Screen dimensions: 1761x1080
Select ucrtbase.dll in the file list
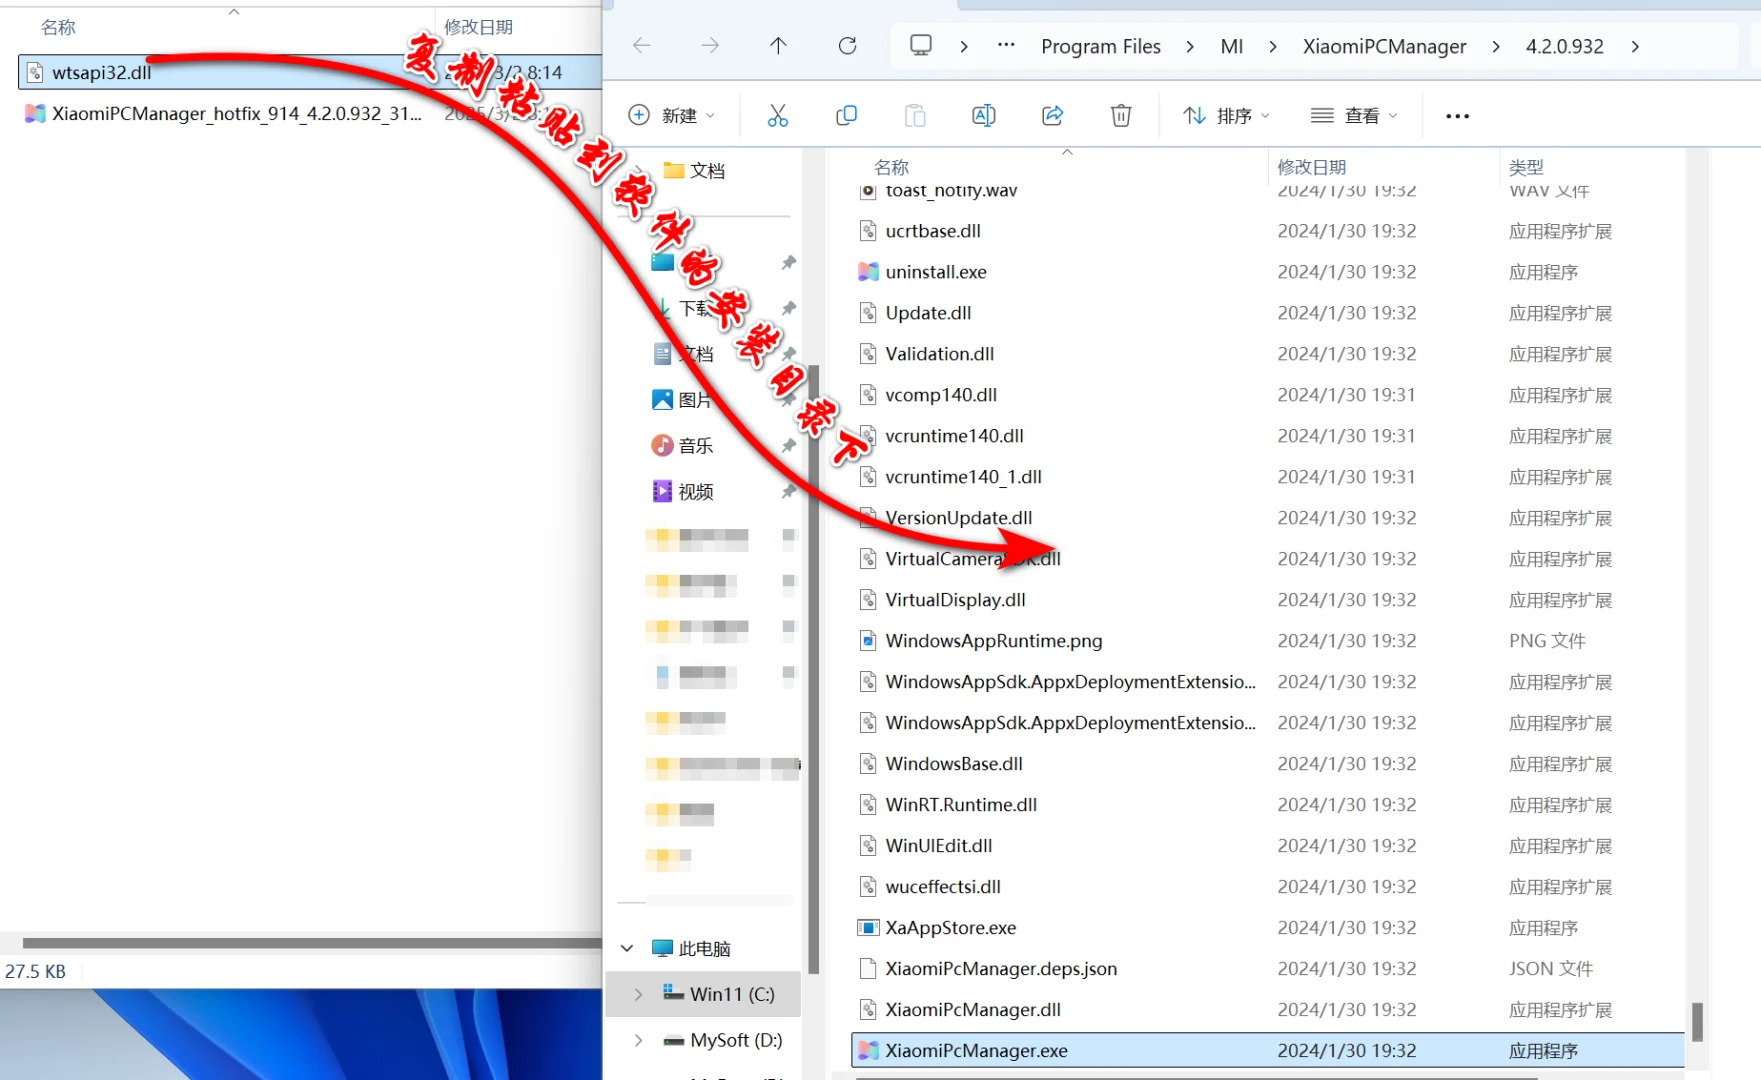[933, 231]
